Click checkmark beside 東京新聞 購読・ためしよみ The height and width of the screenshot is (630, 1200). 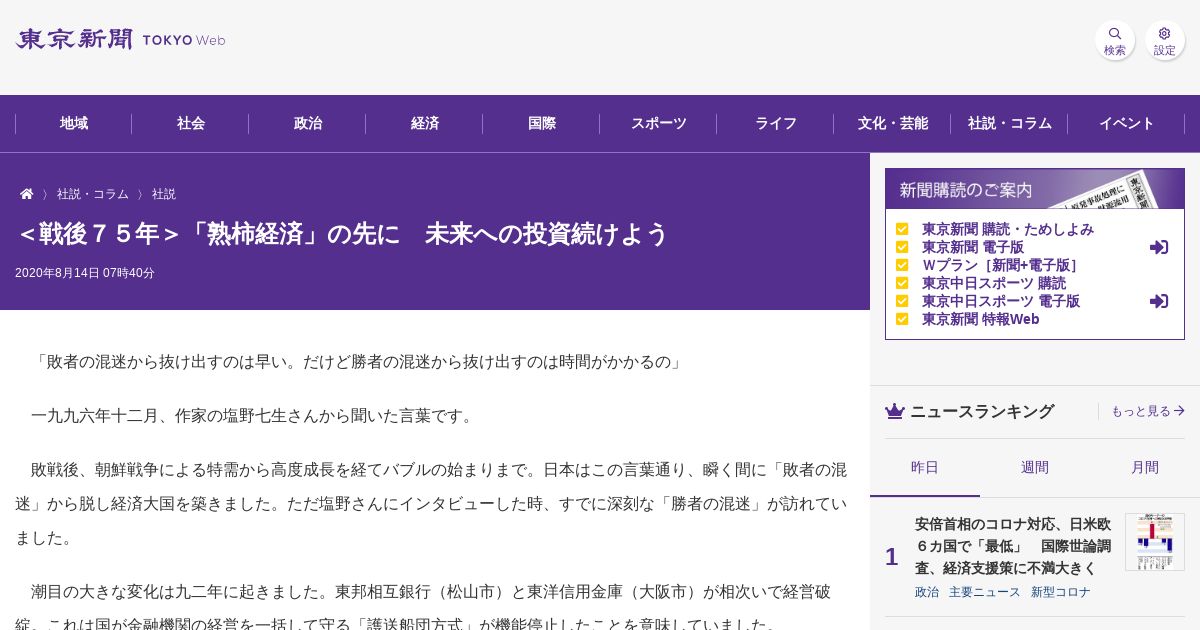point(902,229)
